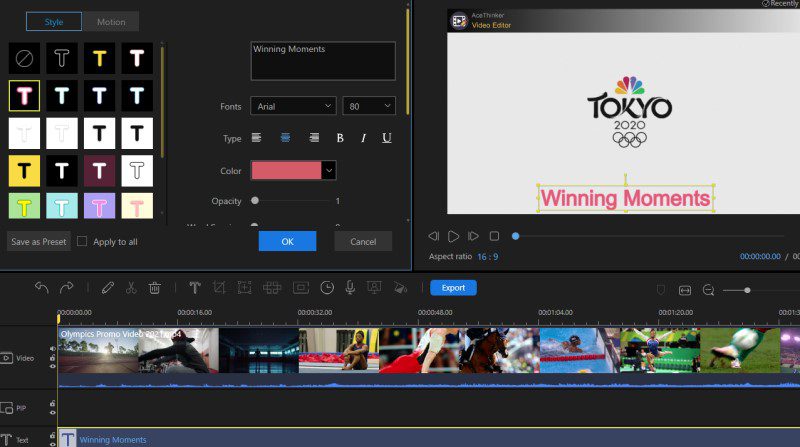Viewport: 800px width, 447px height.
Task: Lock the Video track
Action: [x=52, y=358]
